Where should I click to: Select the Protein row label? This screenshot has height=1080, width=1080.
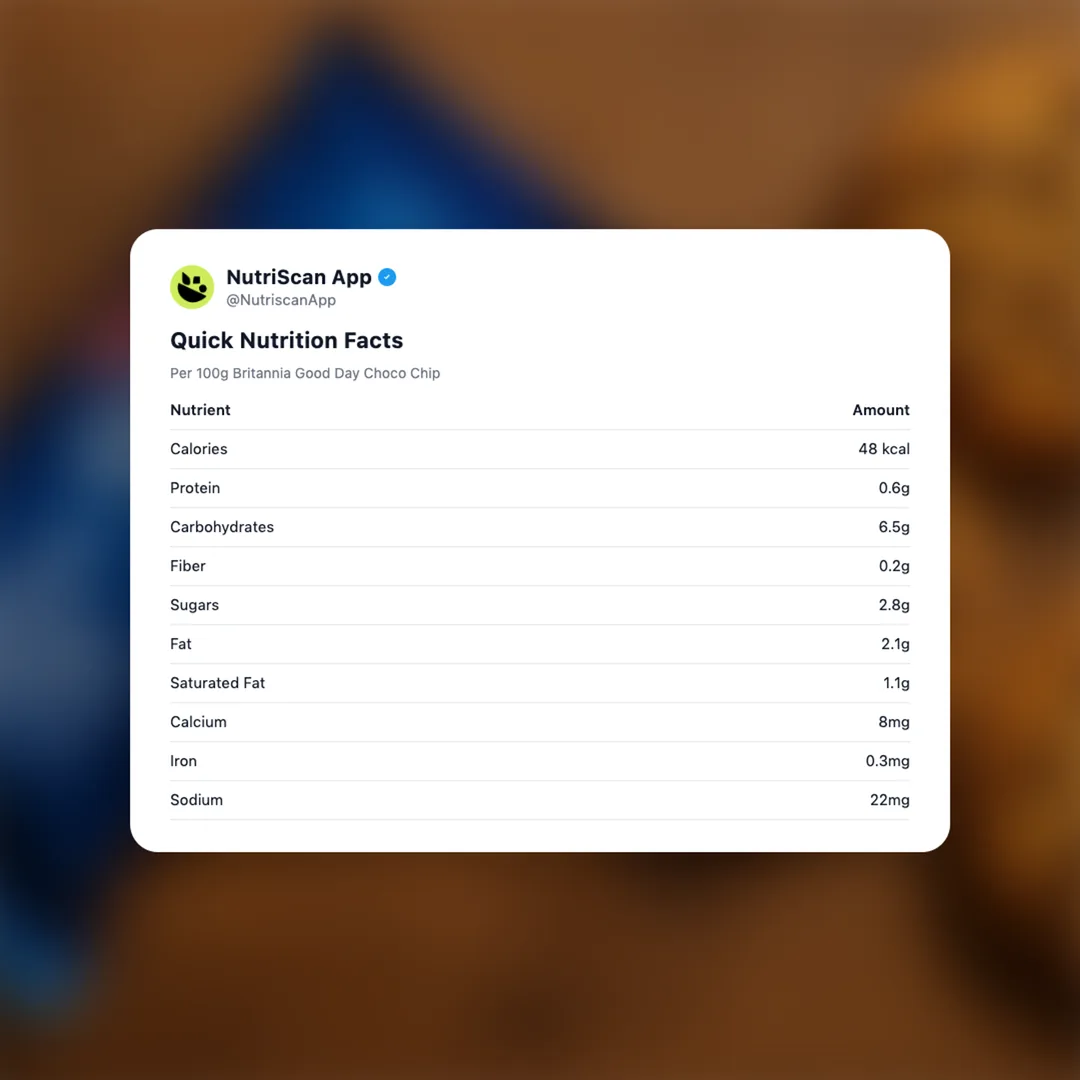[195, 488]
